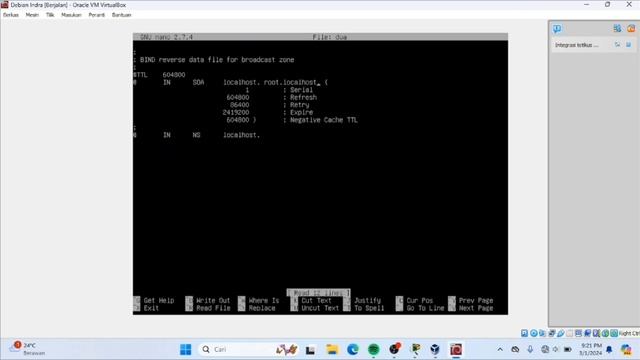Open the Berkas menu
640x360 pixels.
coord(11,15)
